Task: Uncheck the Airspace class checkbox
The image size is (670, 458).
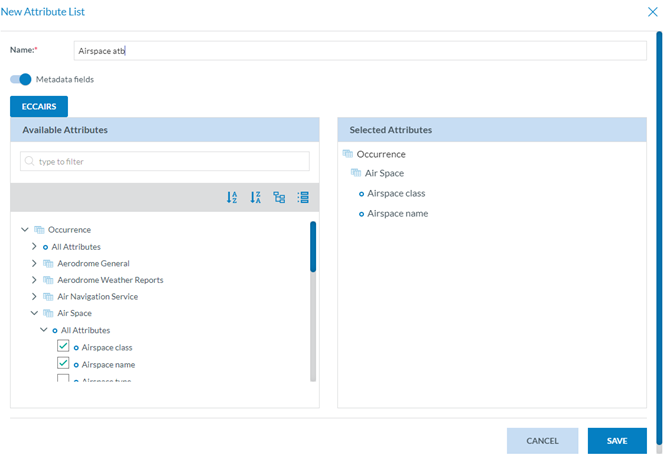Action: tap(63, 347)
